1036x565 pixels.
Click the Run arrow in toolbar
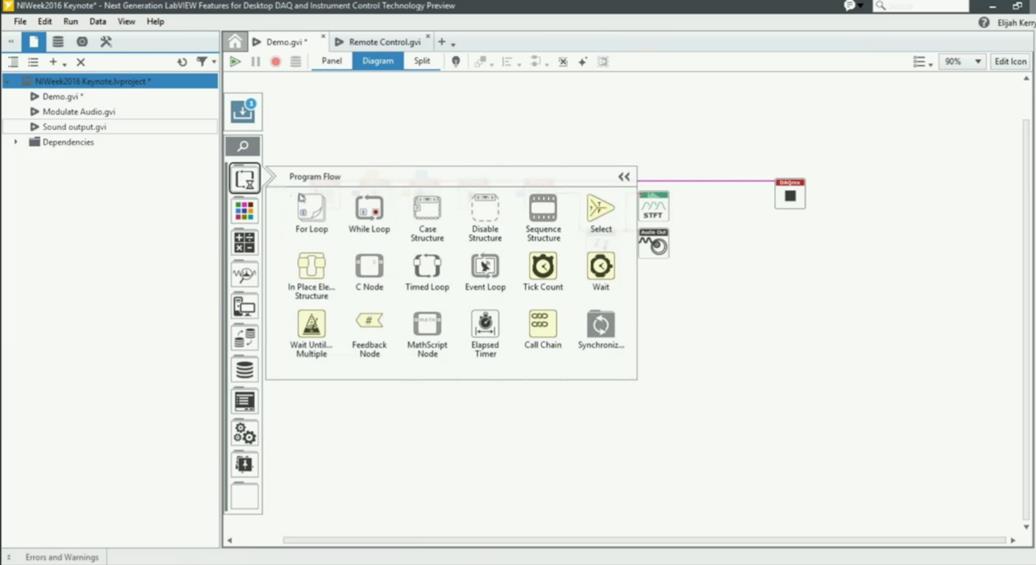coord(235,62)
